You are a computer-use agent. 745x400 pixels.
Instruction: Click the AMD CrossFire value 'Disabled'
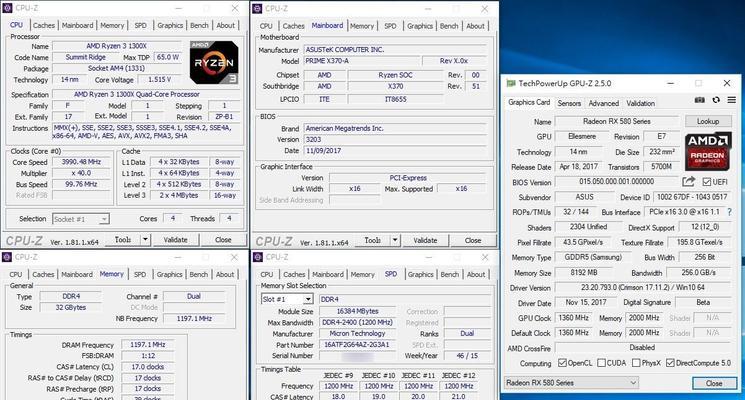642,348
